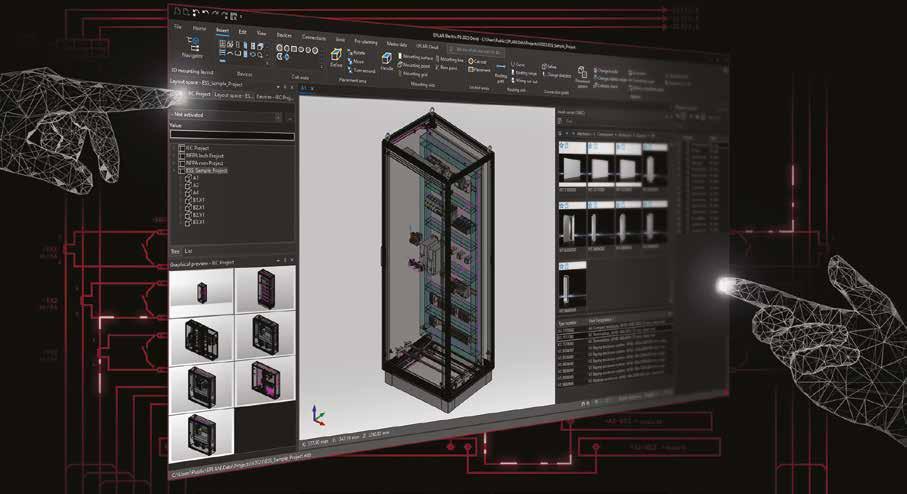Viewport: 907px width, 494px height.
Task: Click the Turn around command
Action: pyautogui.click(x=361, y=70)
